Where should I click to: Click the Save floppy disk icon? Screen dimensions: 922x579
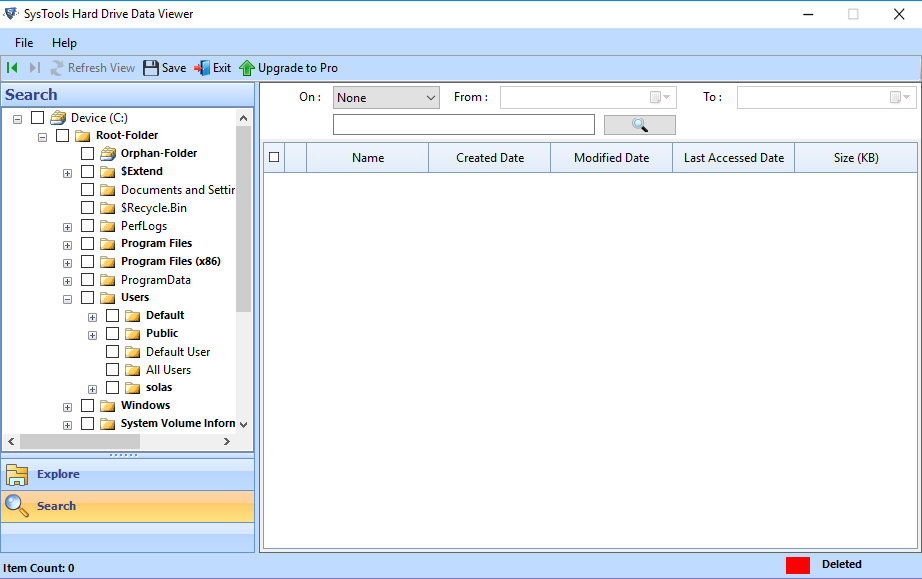point(151,68)
